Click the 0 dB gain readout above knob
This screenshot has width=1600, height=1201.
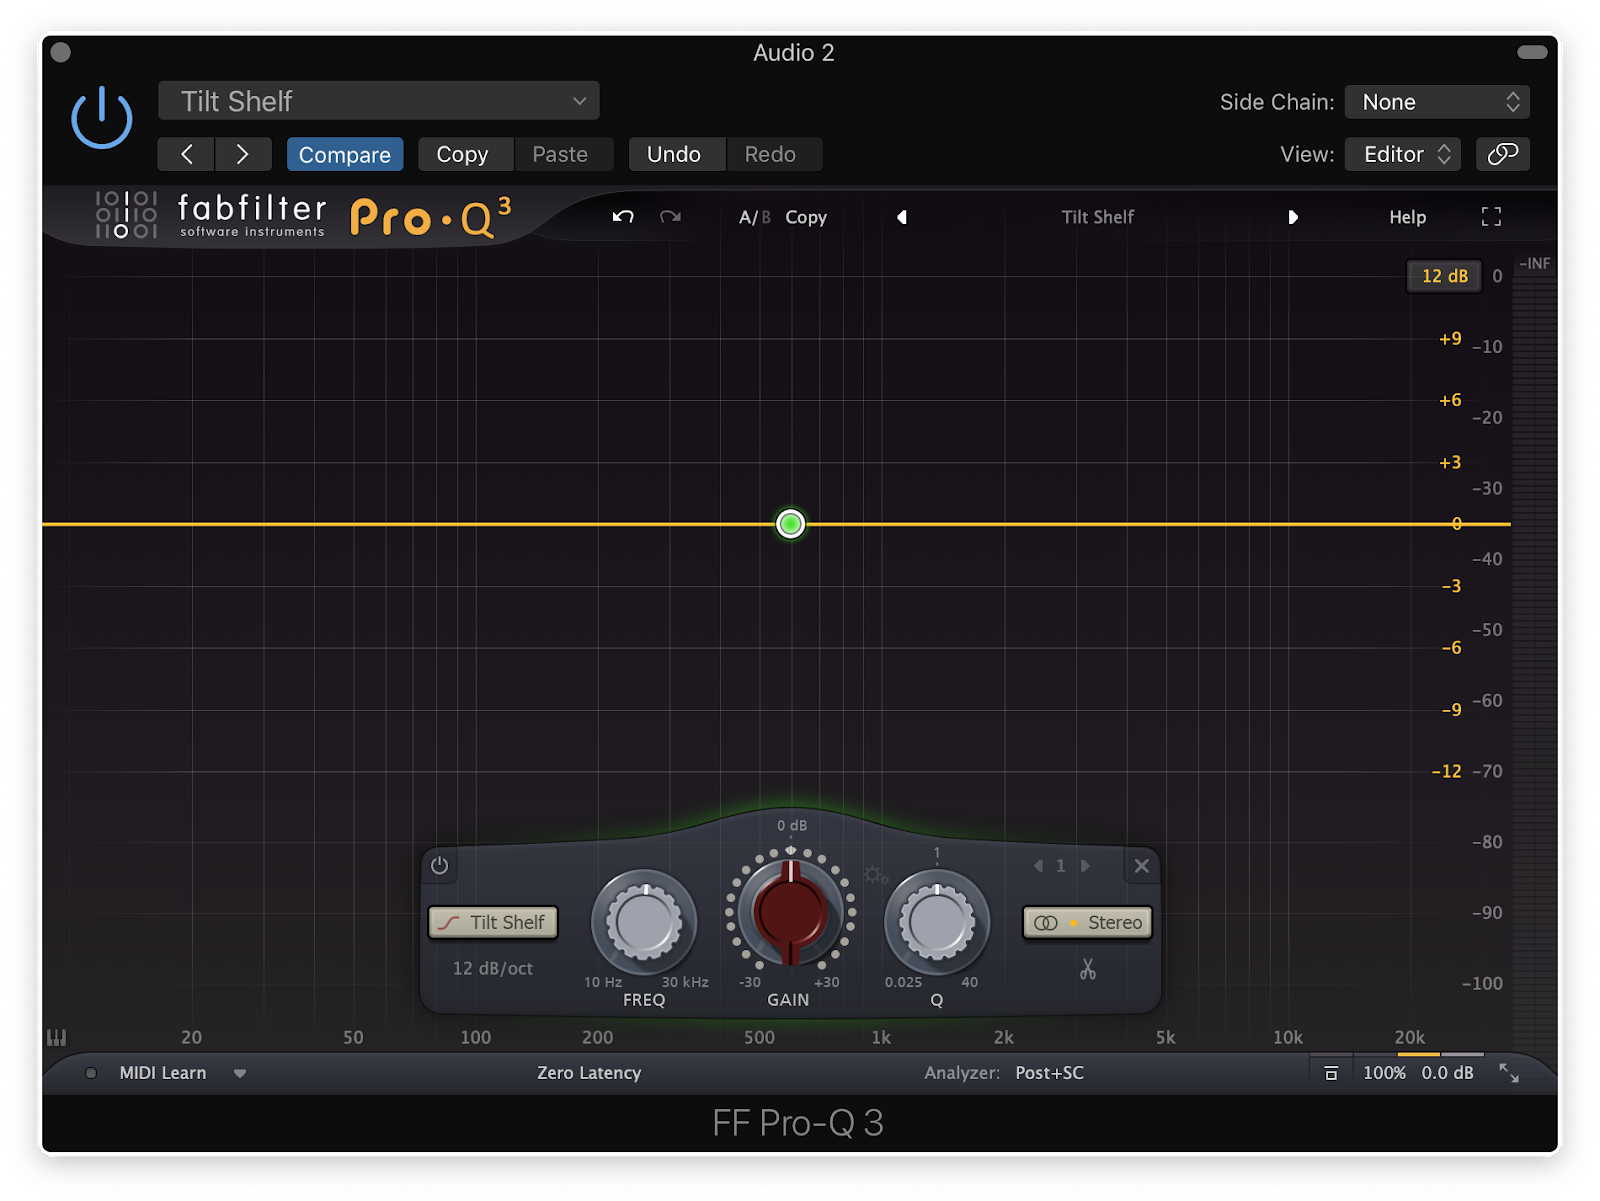point(792,826)
